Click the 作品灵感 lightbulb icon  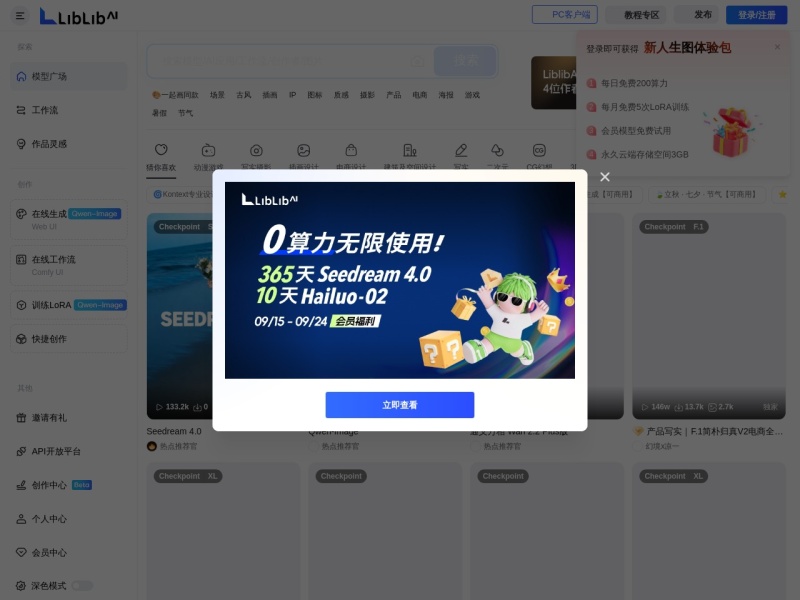[21, 144]
